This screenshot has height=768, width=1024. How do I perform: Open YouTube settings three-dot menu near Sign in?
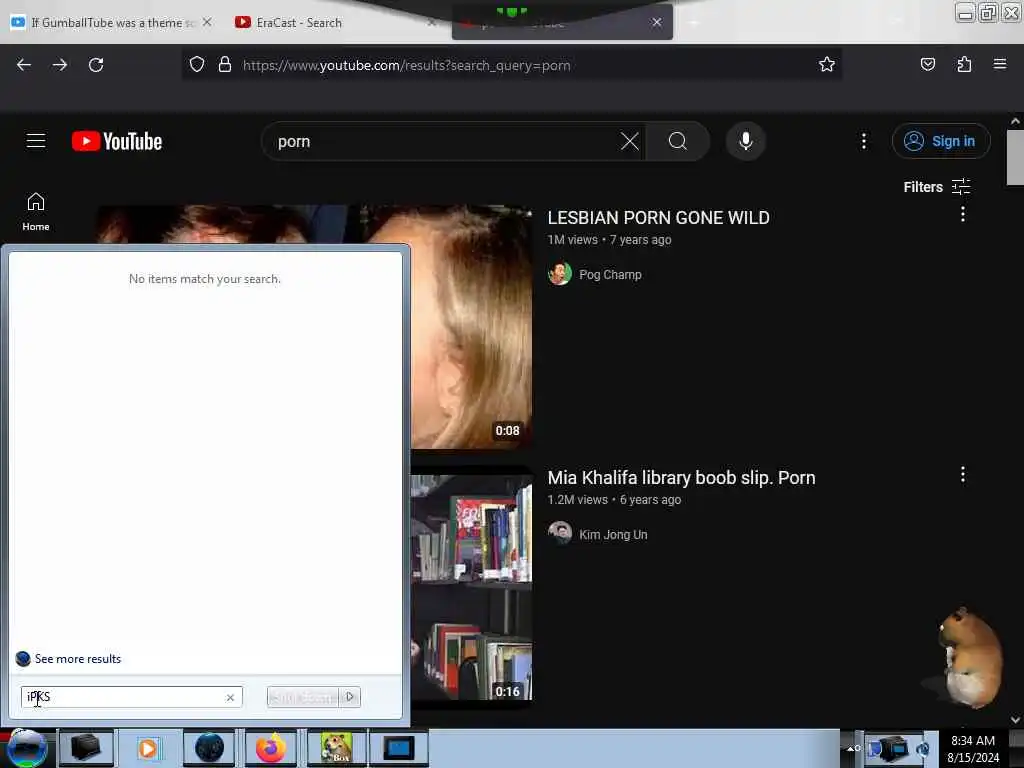pos(864,141)
